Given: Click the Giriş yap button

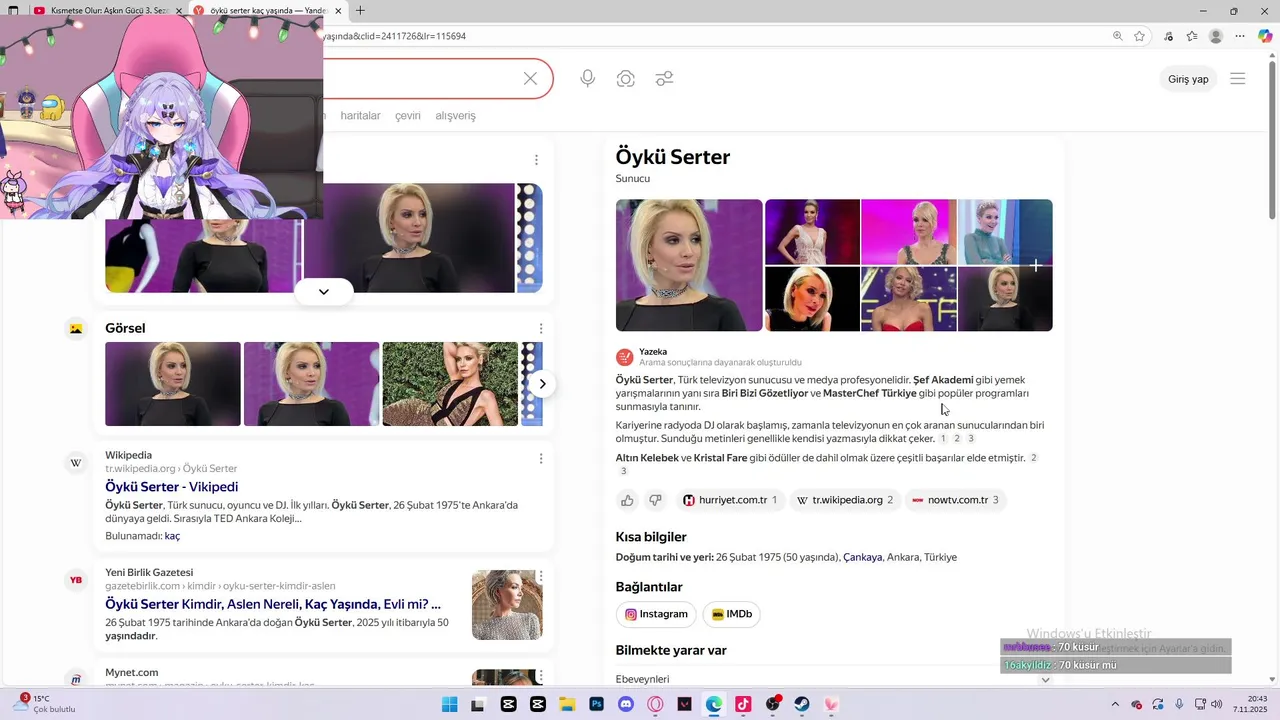Looking at the screenshot, I should (1188, 79).
